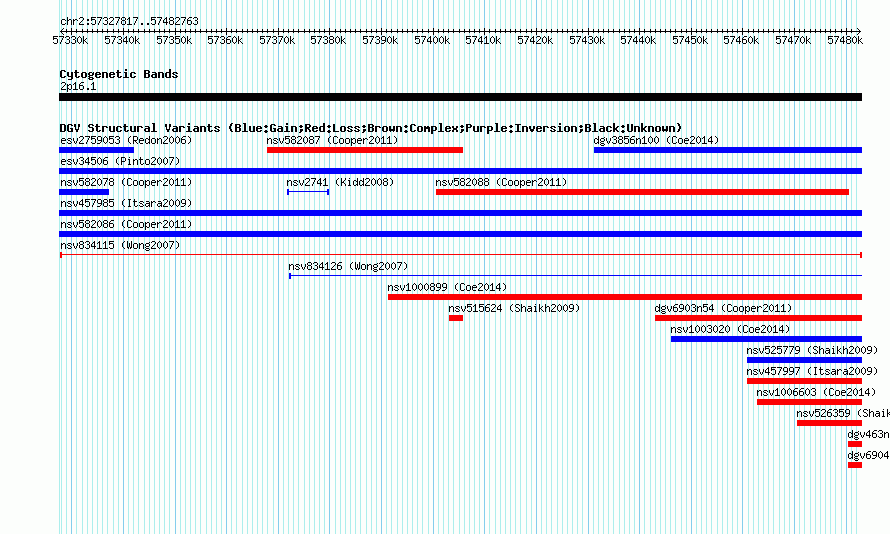Click the 57390k ruler tick label
This screenshot has width=890, height=534.
tap(380, 40)
